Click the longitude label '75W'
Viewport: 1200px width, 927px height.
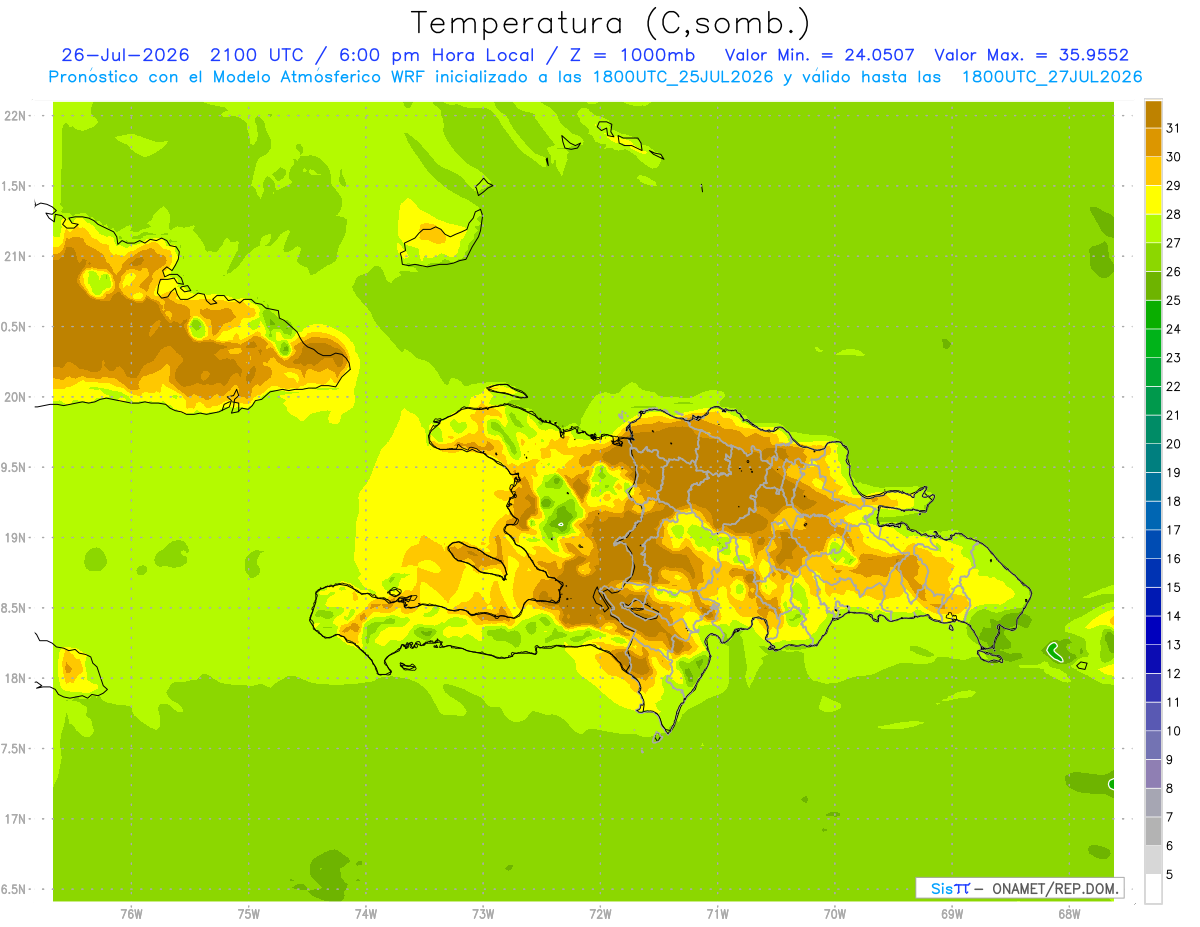[x=248, y=913]
